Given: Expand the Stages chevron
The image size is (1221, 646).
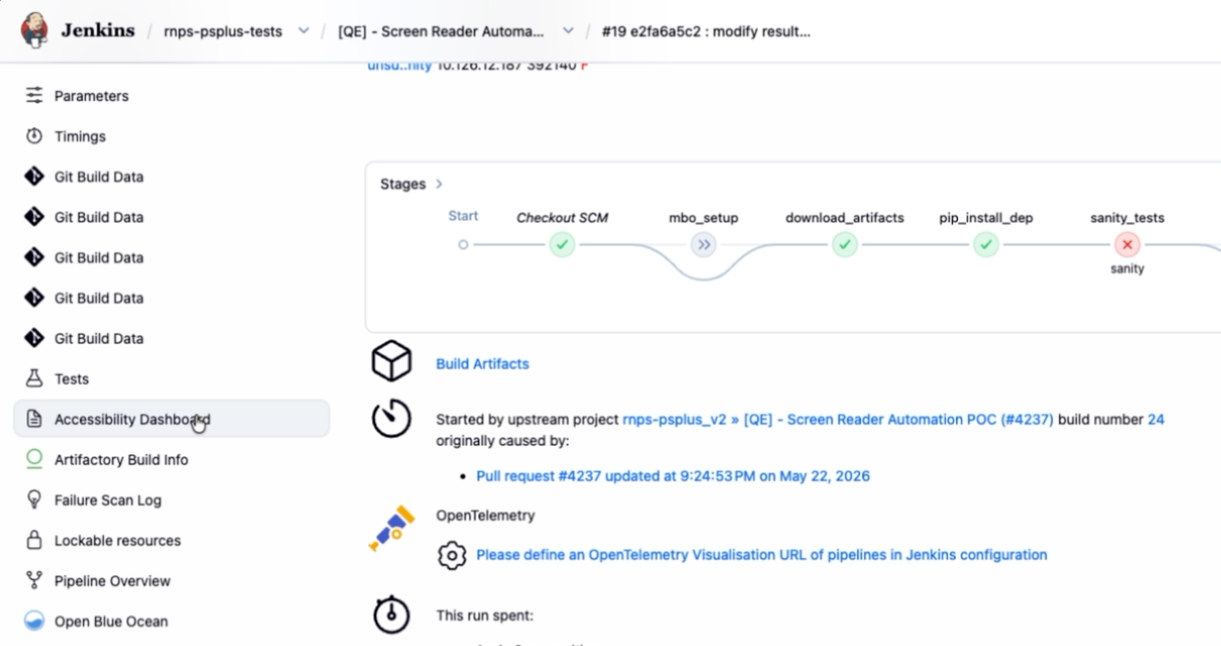Looking at the screenshot, I should point(439,184).
